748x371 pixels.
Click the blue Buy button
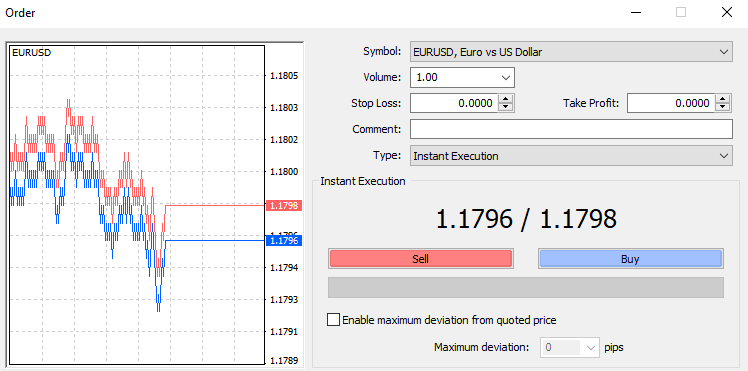(x=630, y=259)
